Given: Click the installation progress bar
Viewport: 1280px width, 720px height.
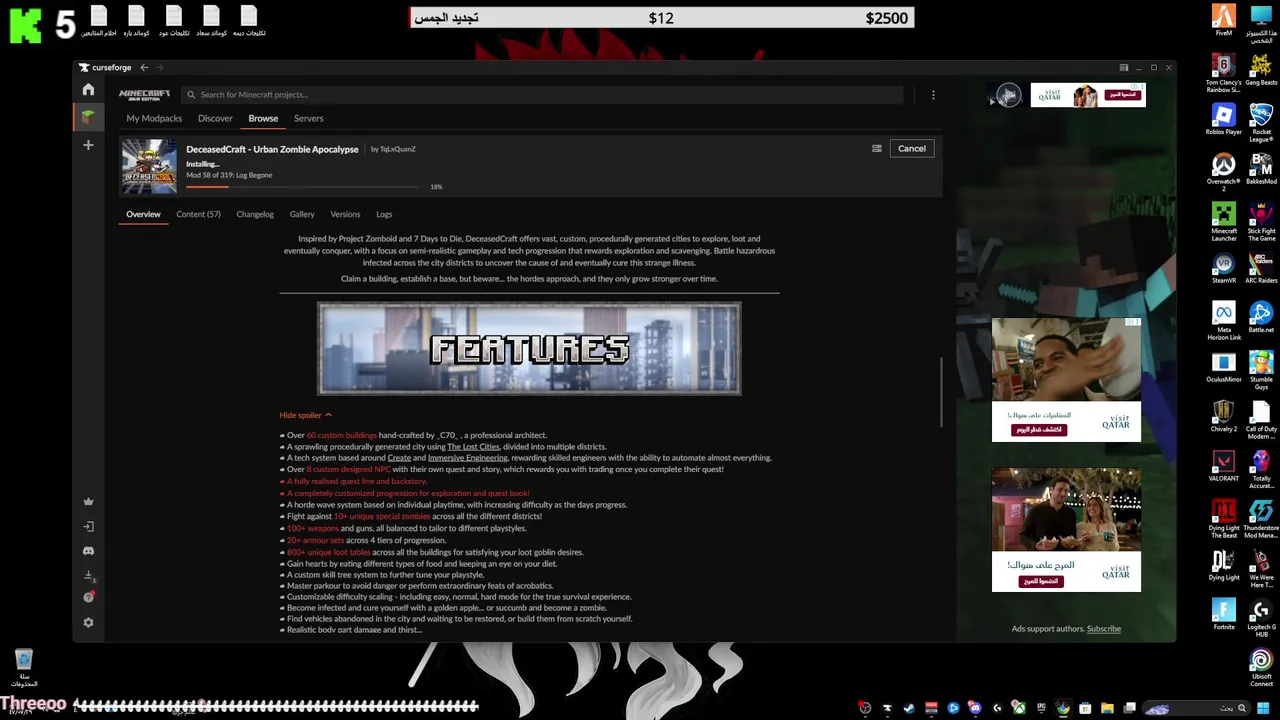Looking at the screenshot, I should (x=302, y=187).
